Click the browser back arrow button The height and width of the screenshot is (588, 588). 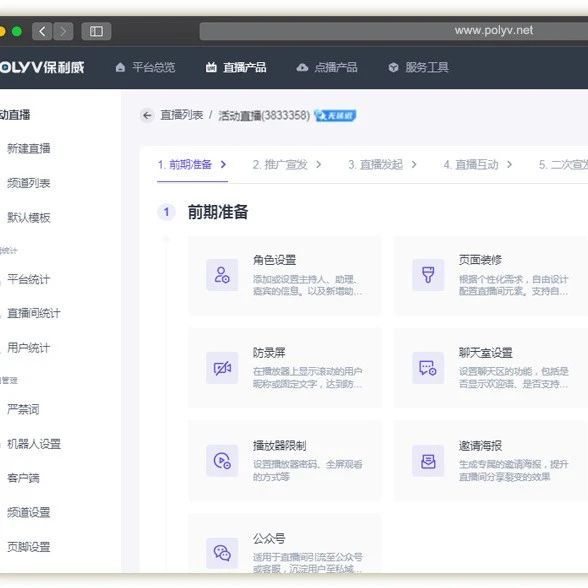click(42, 31)
